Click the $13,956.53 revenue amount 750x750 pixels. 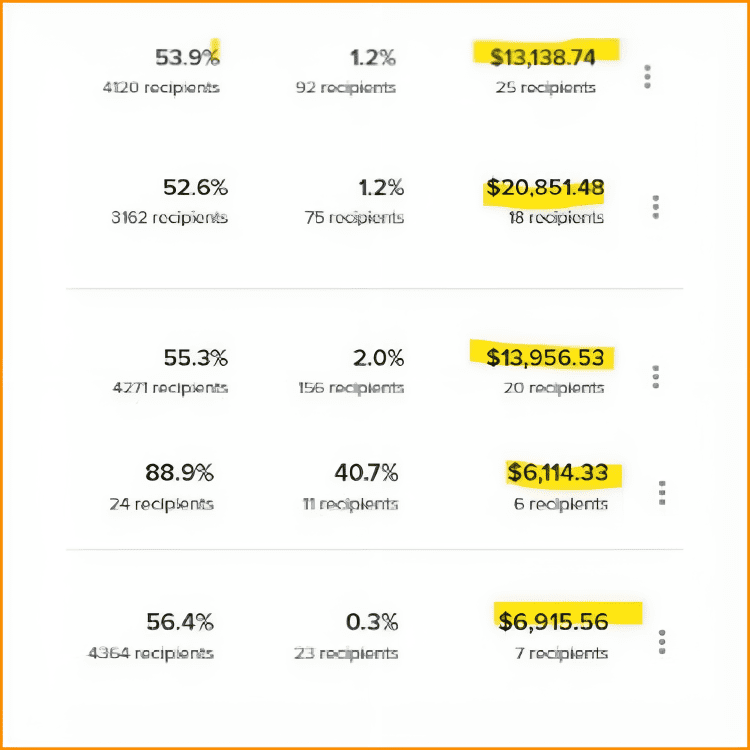click(545, 357)
